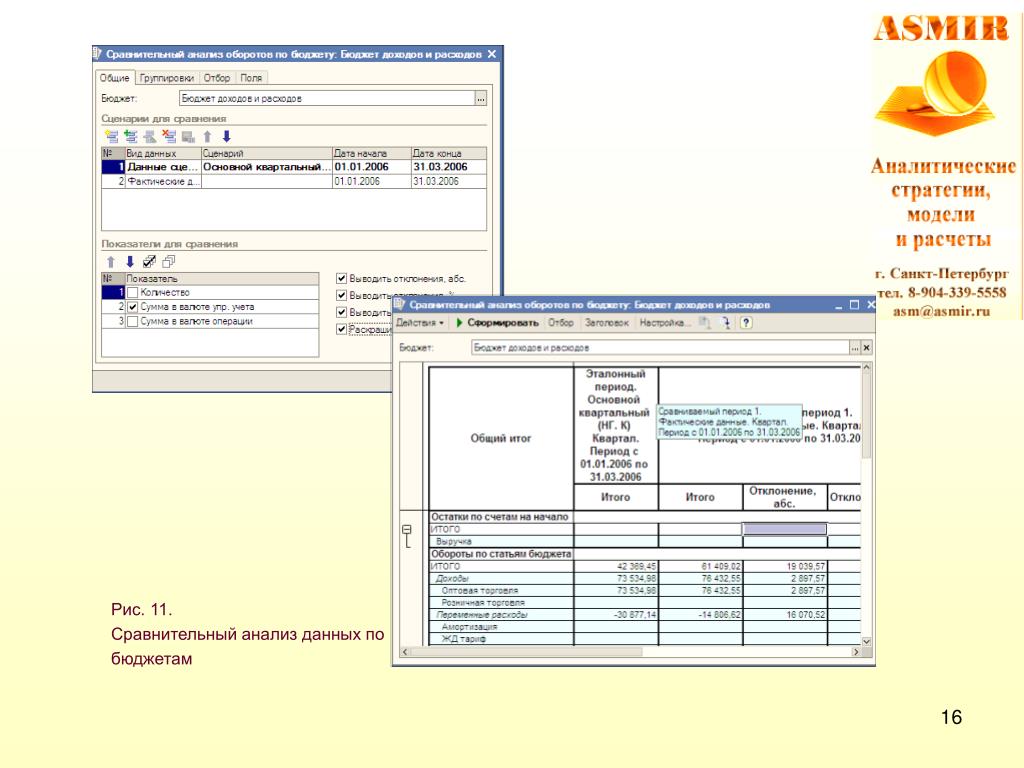Click the Основной квартальный scenario cell
1024x768 pixels.
coord(266,167)
